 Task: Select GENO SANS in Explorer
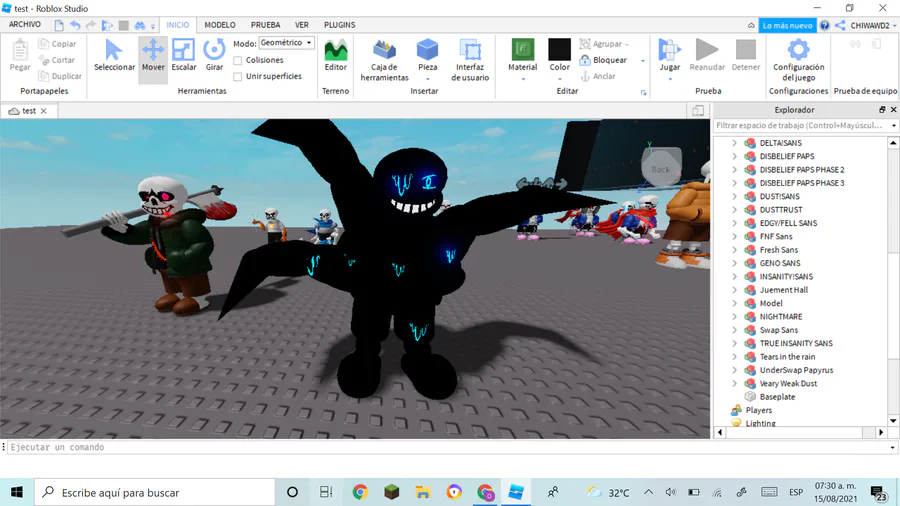click(x=779, y=263)
